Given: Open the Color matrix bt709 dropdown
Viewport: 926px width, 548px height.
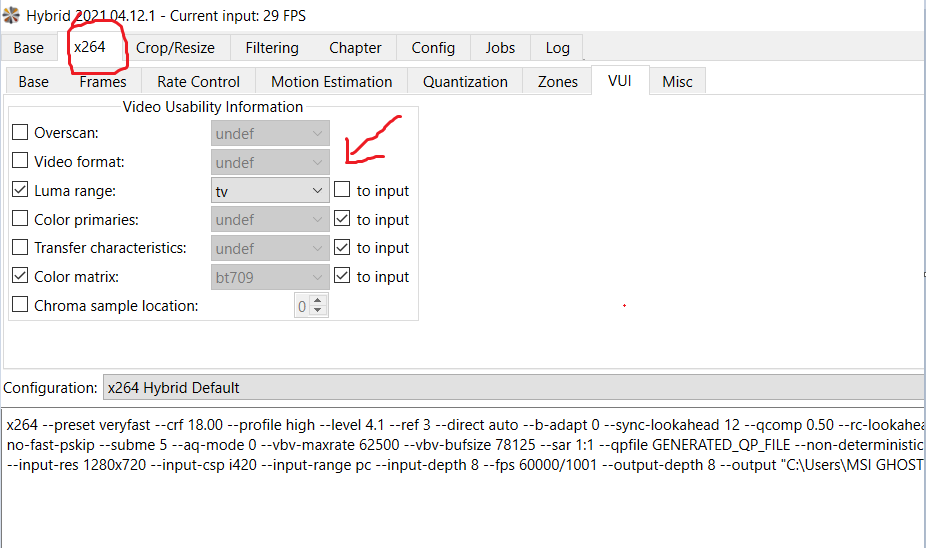Looking at the screenshot, I should coord(270,277).
